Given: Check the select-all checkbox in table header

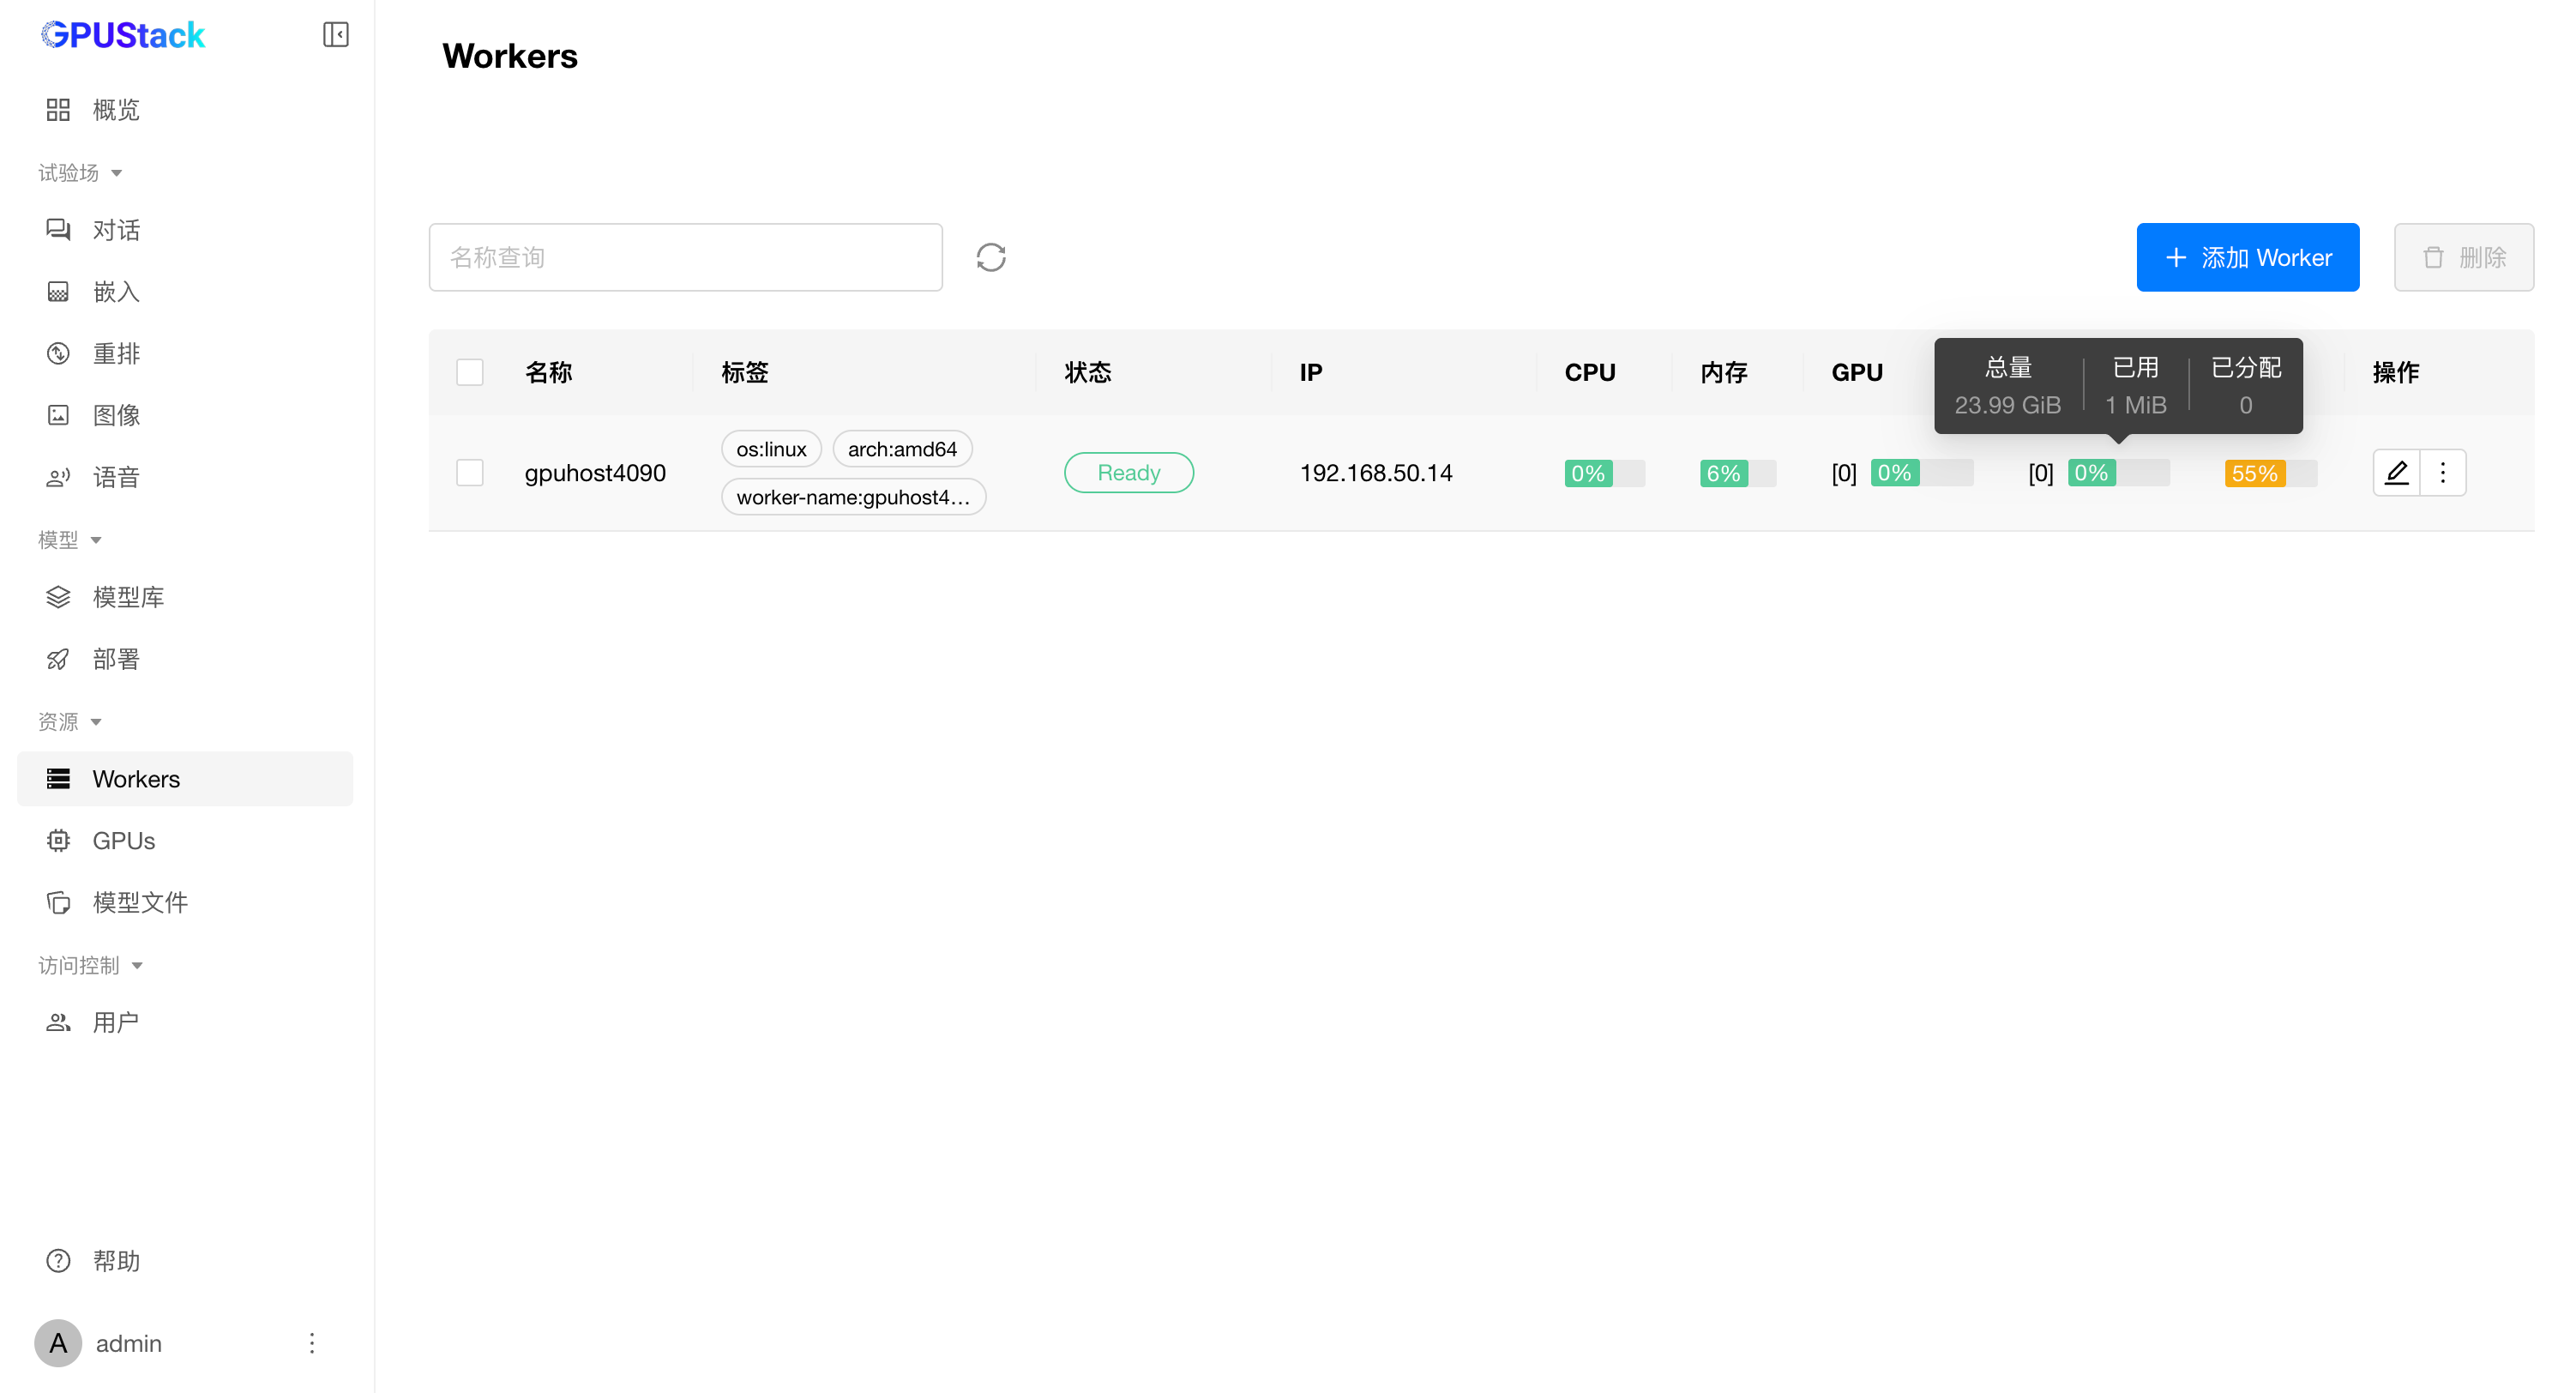Looking at the screenshot, I should coord(469,372).
